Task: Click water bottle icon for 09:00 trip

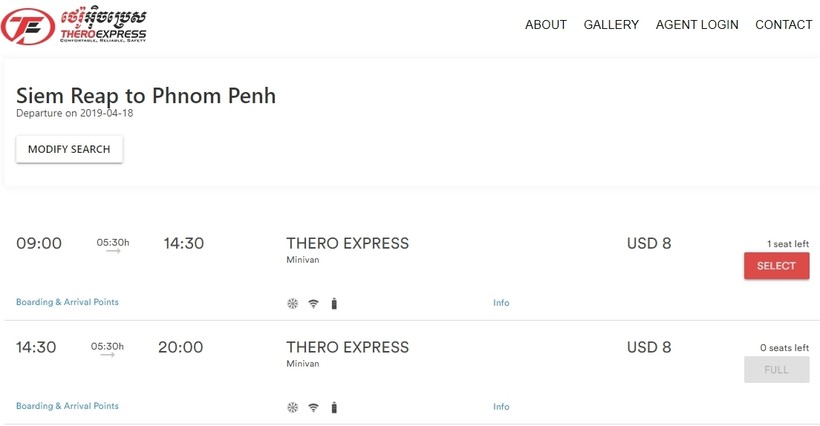Action: [x=334, y=303]
